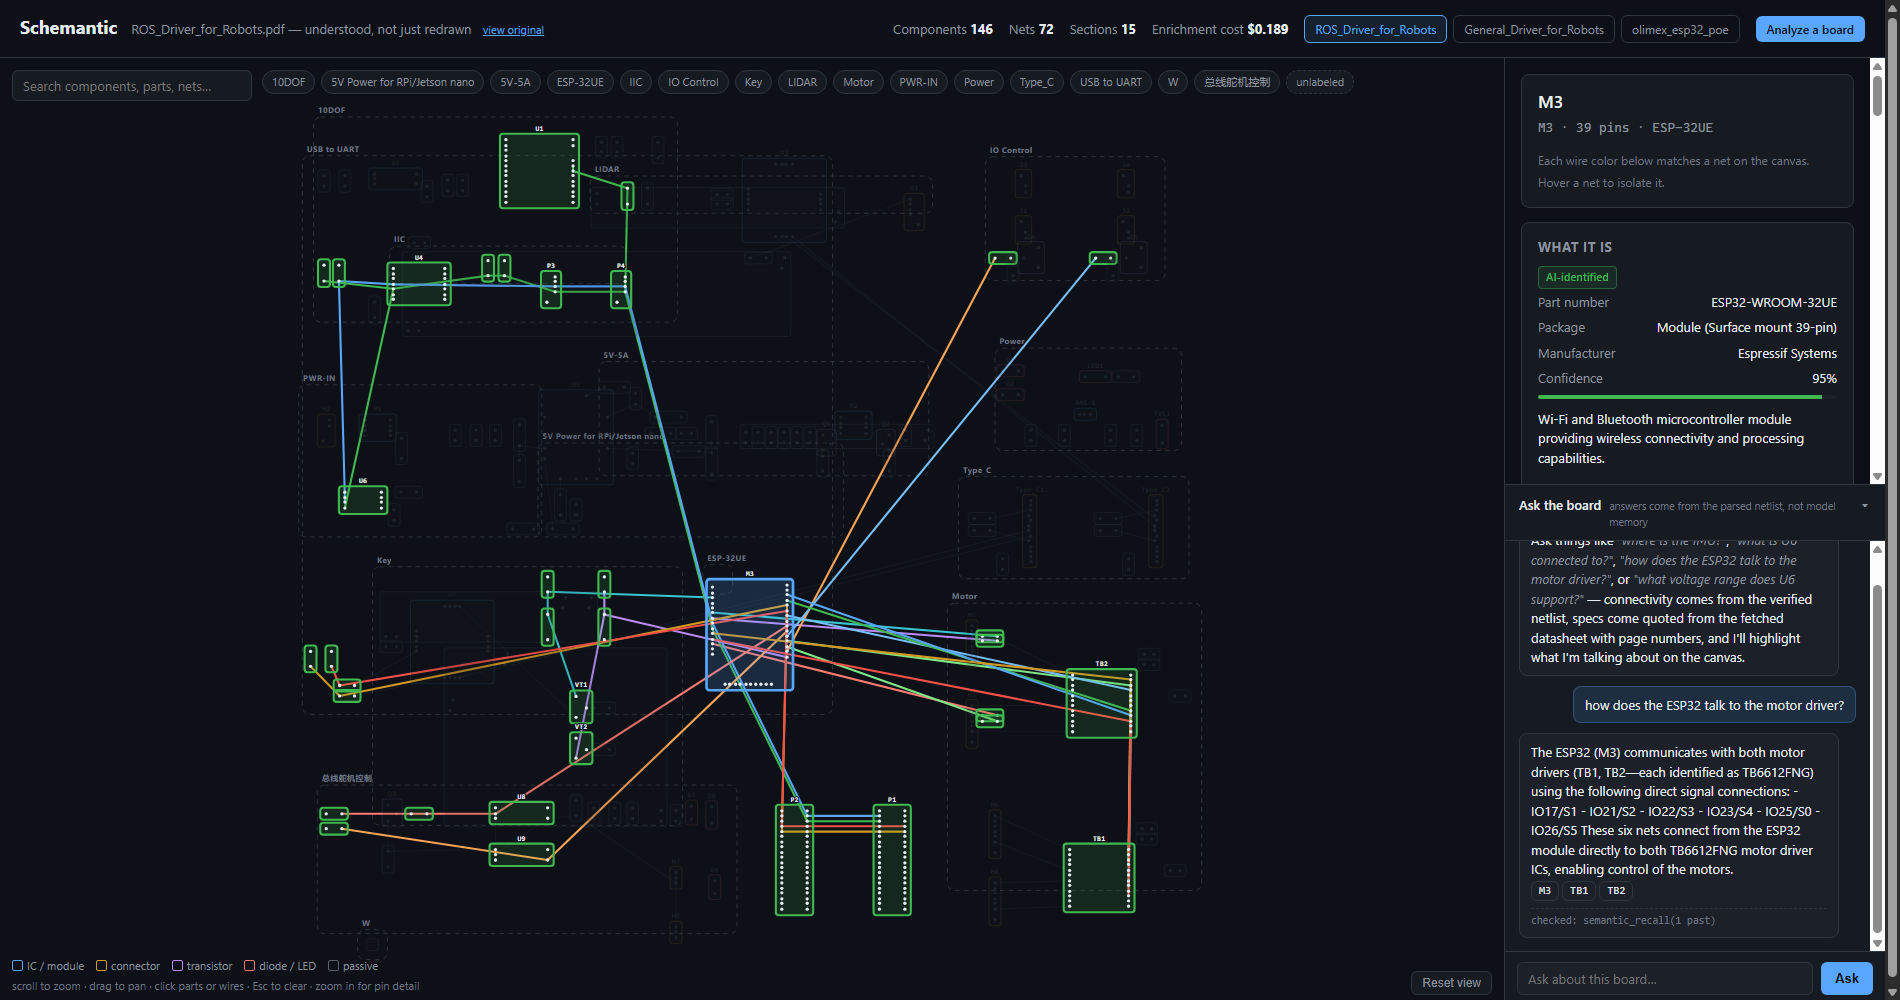This screenshot has width=1900, height=1000.
Task: Select the U4 component on canvas
Action: click(x=419, y=284)
